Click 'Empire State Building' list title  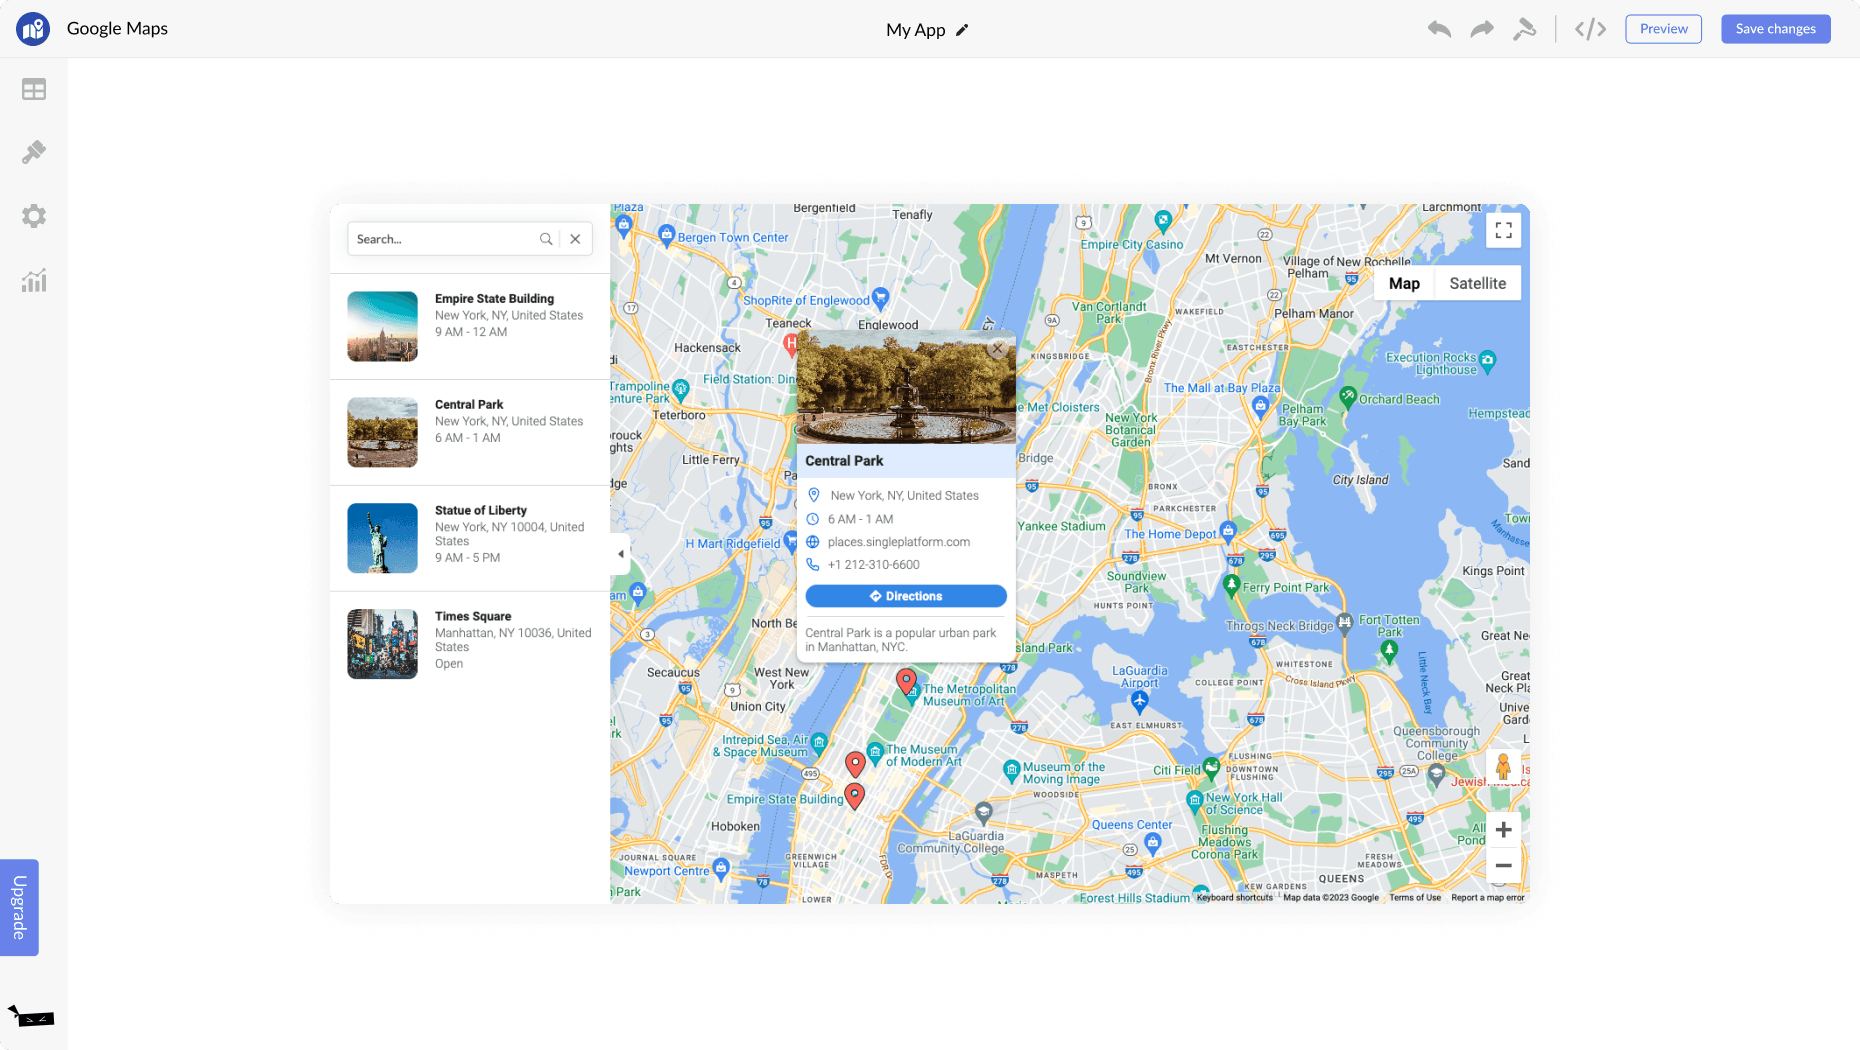point(494,299)
